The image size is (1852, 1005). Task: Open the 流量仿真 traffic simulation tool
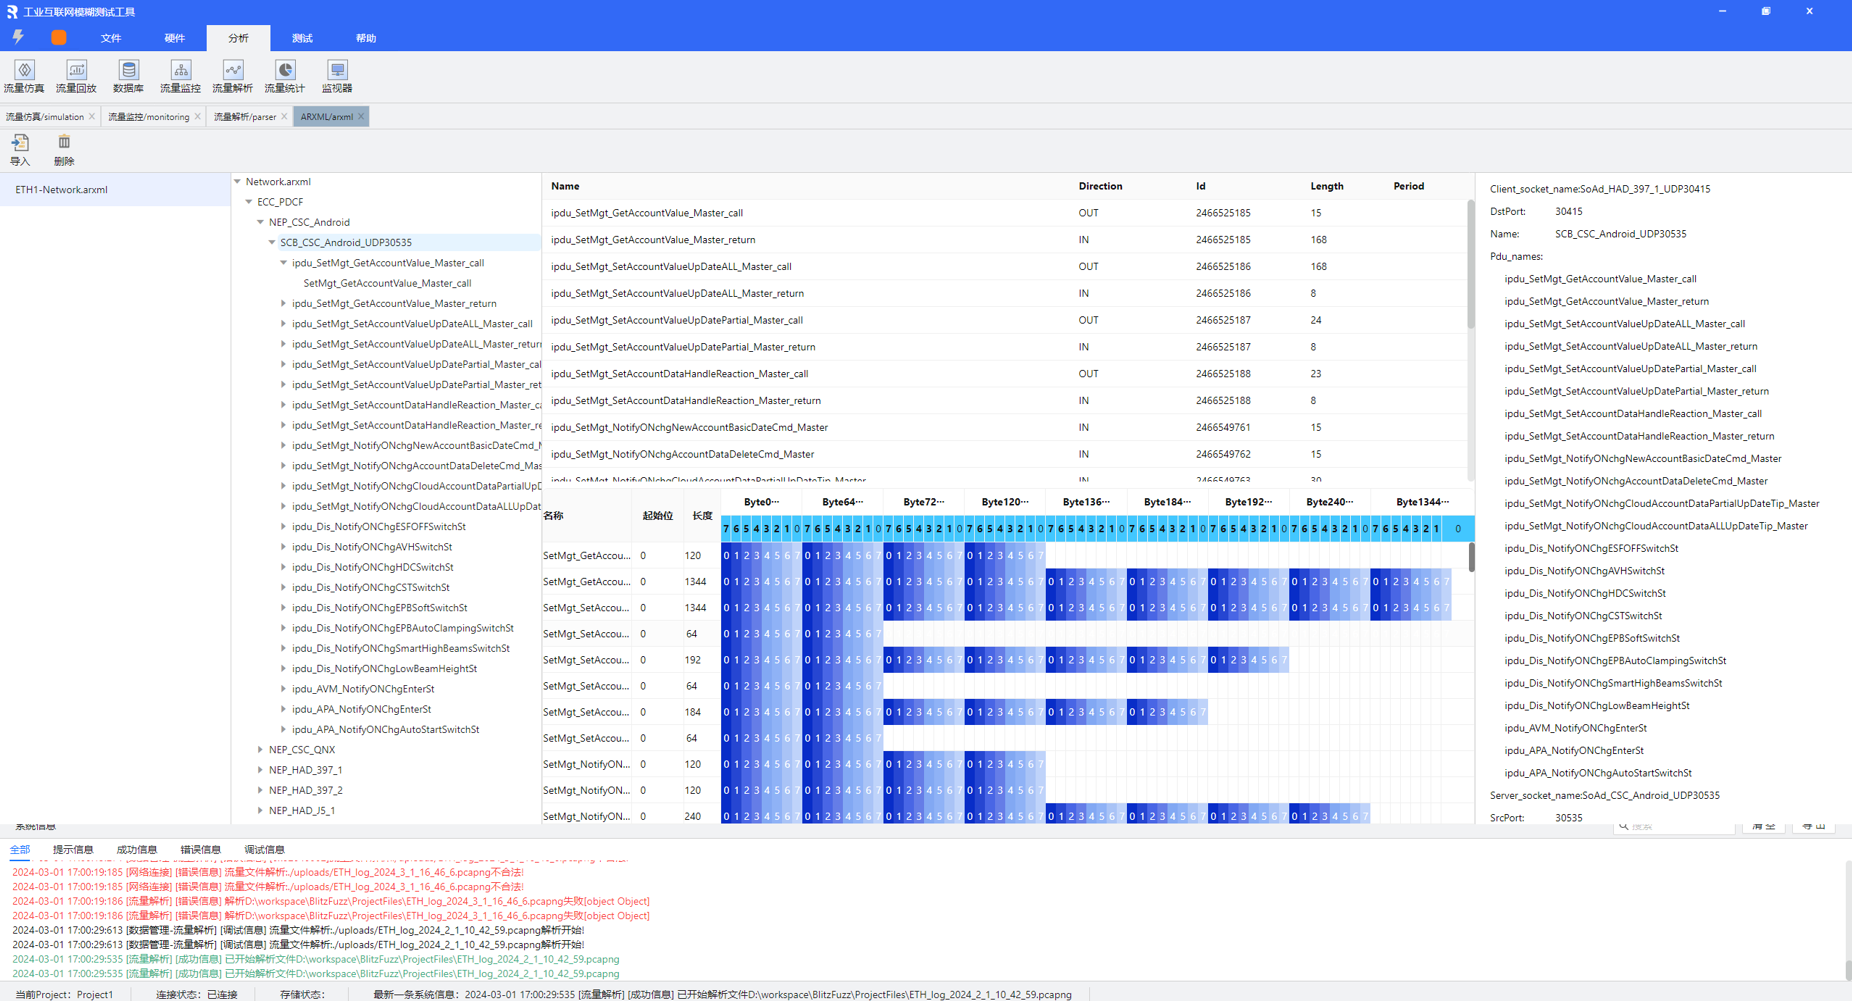24,76
